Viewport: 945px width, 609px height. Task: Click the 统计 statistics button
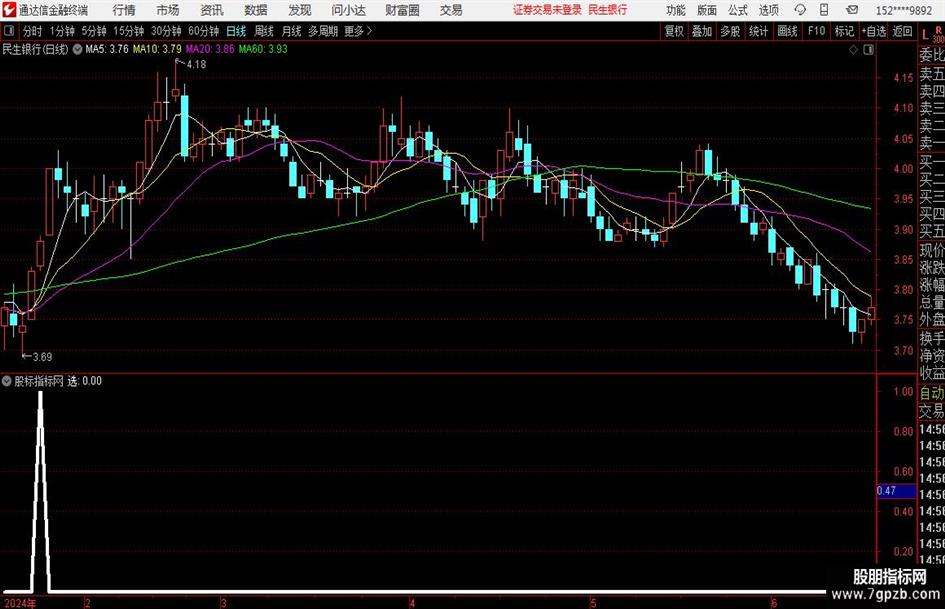tap(758, 31)
